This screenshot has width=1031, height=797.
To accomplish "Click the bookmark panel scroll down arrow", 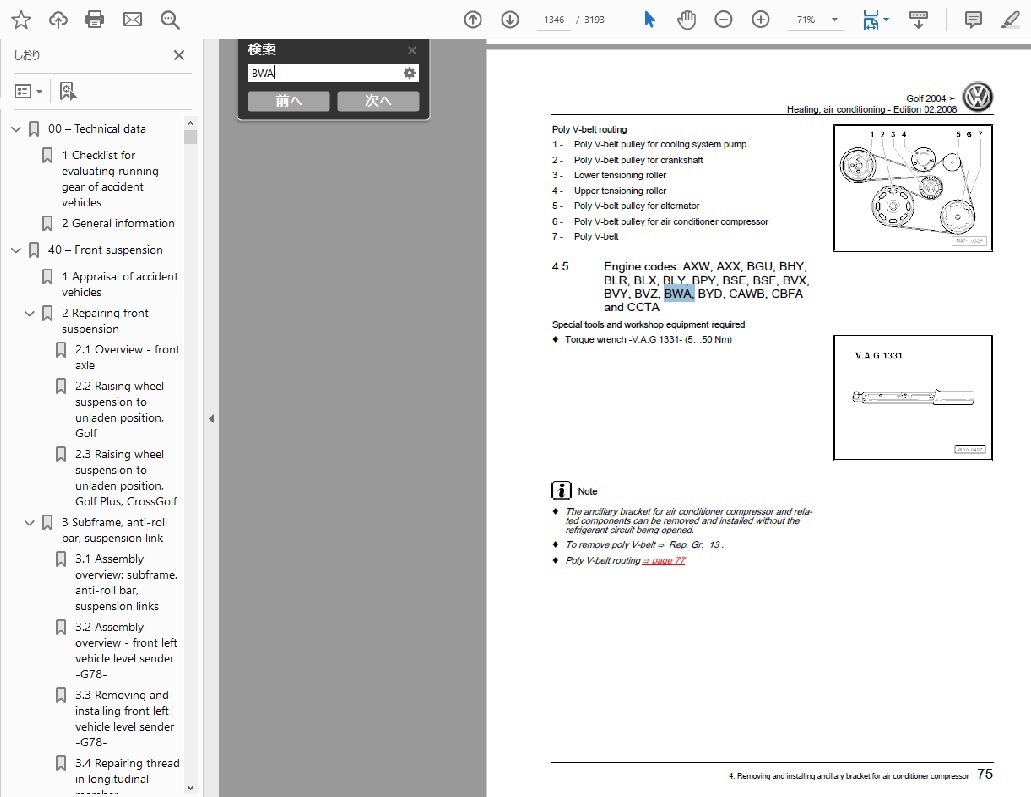I will click(190, 788).
